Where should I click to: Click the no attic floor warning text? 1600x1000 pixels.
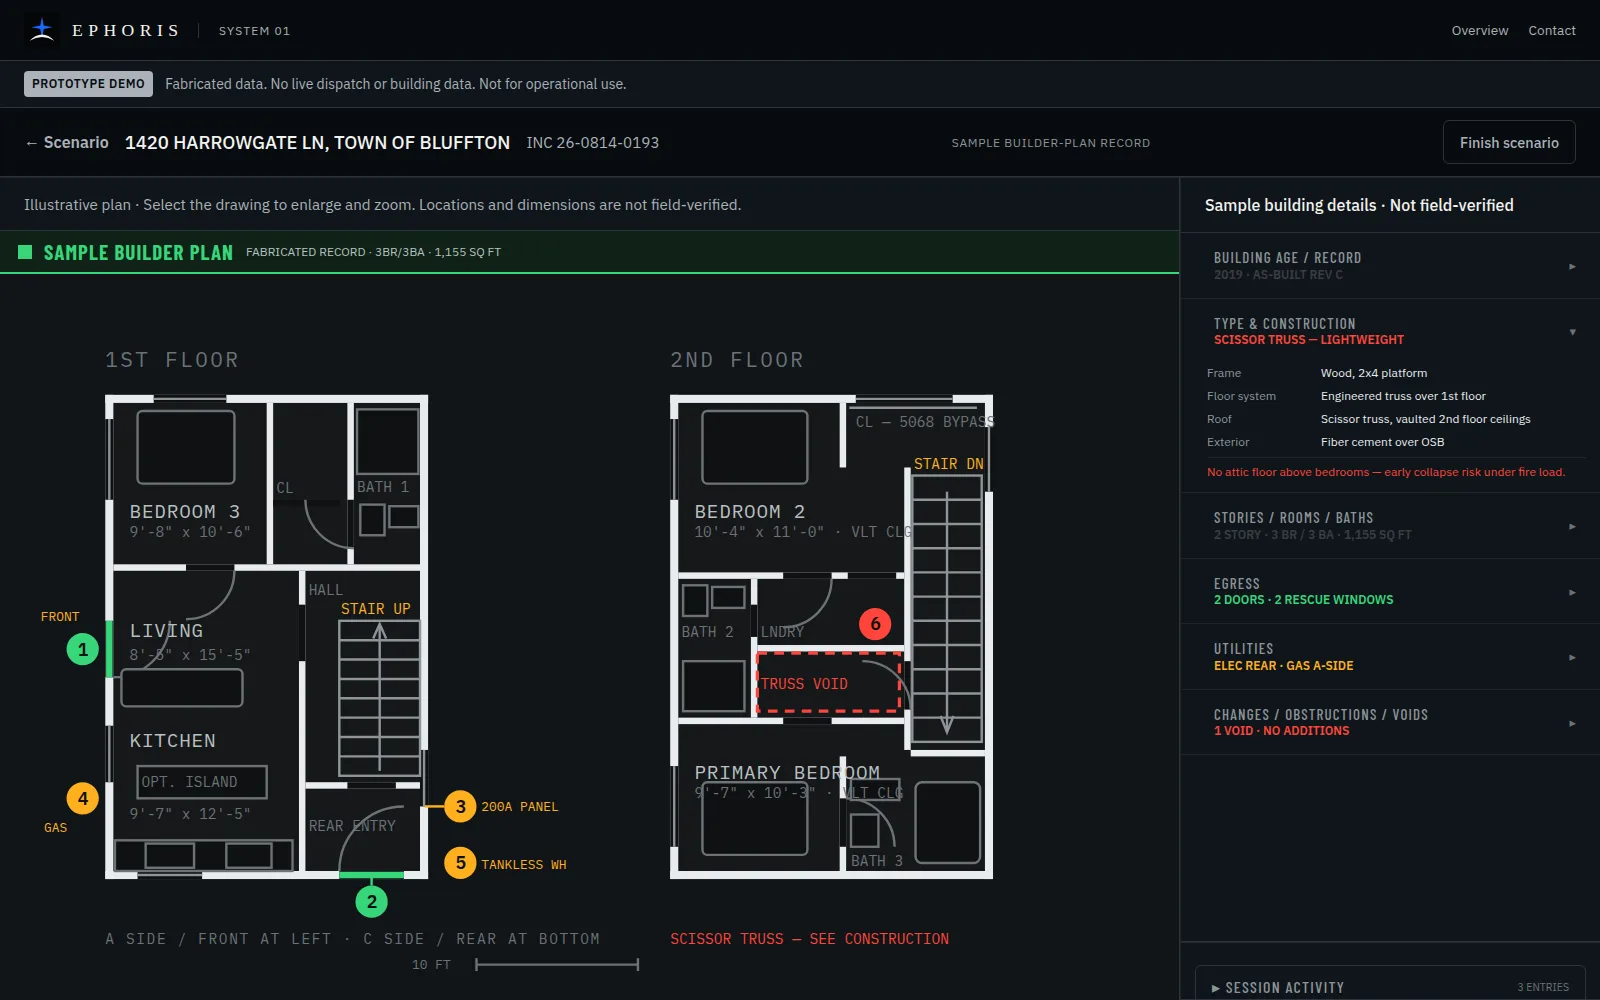pyautogui.click(x=1386, y=472)
